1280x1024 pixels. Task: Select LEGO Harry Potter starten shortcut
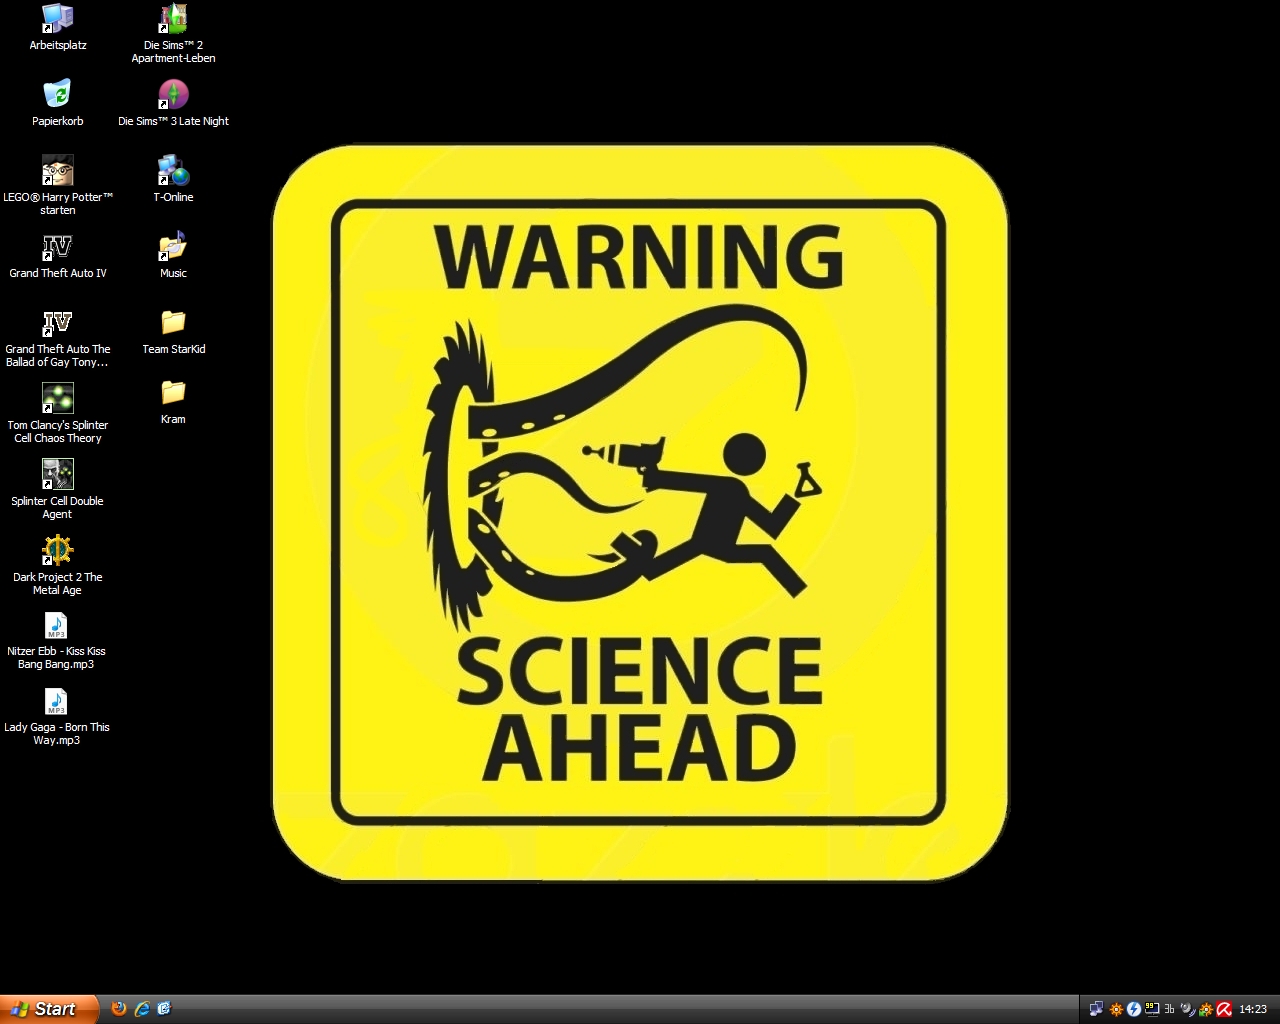(57, 171)
